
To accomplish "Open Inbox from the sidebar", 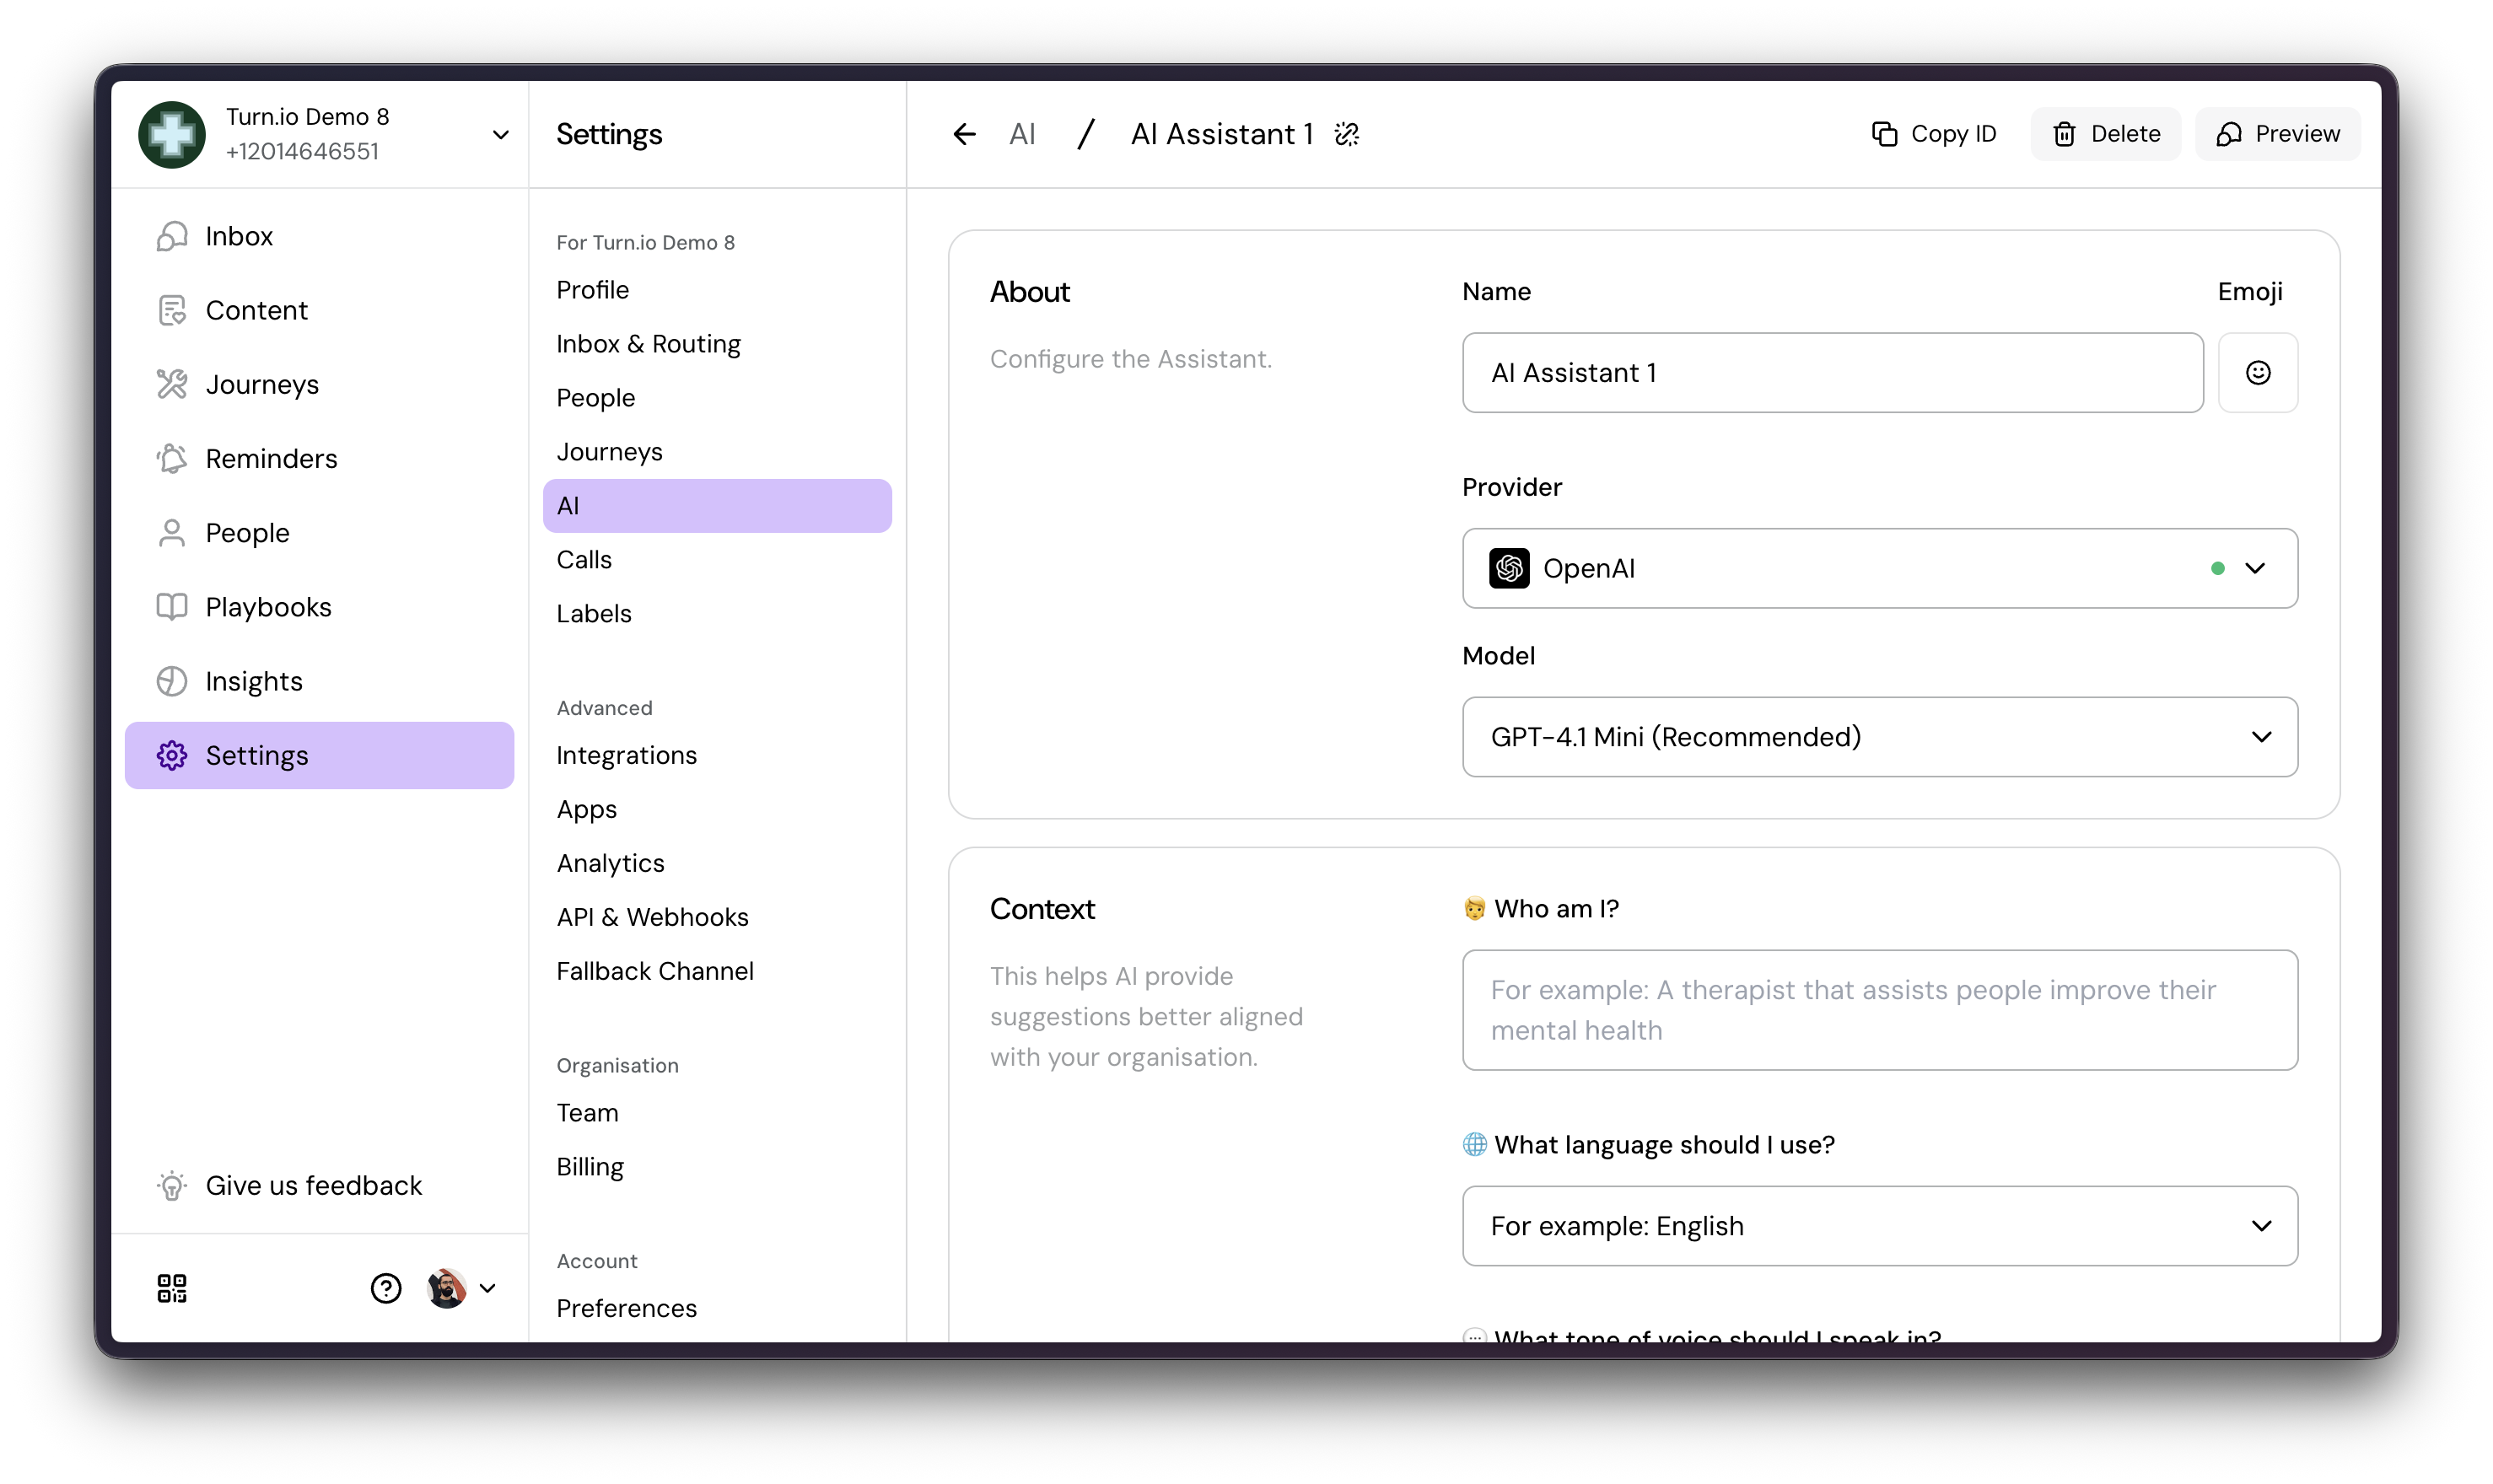I will click(x=239, y=236).
